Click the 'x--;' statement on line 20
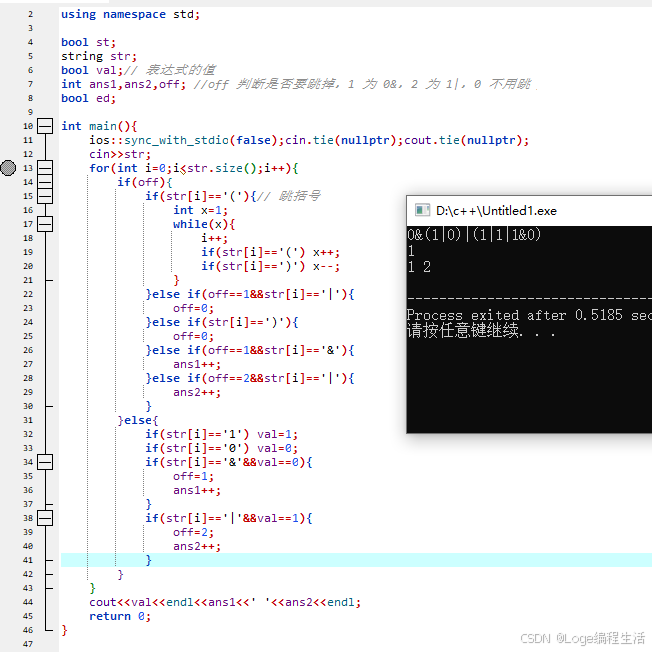Image resolution: width=652 pixels, height=652 pixels. [x=326, y=266]
